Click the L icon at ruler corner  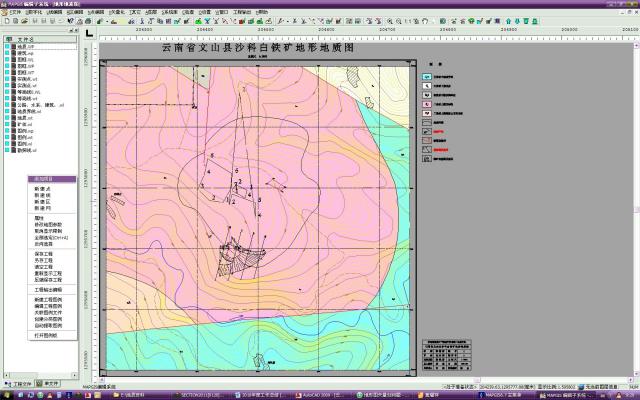tap(89, 33)
